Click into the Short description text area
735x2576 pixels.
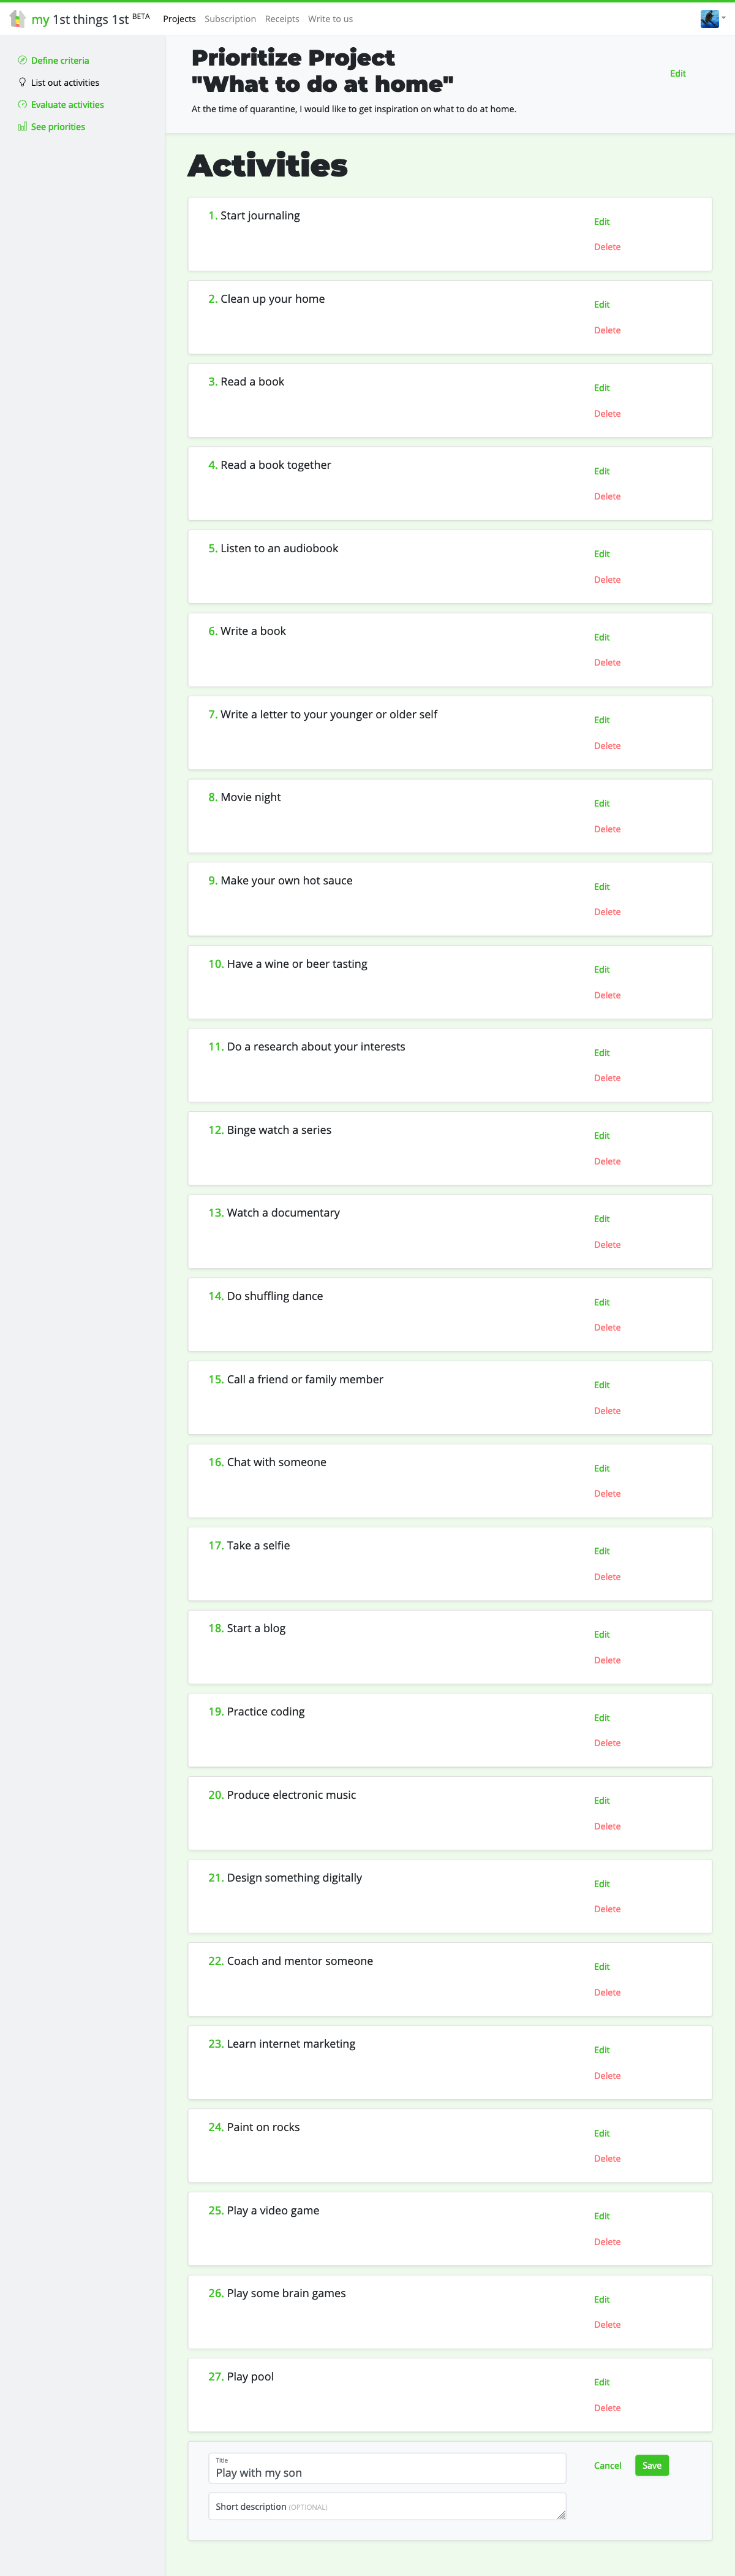(x=387, y=2506)
